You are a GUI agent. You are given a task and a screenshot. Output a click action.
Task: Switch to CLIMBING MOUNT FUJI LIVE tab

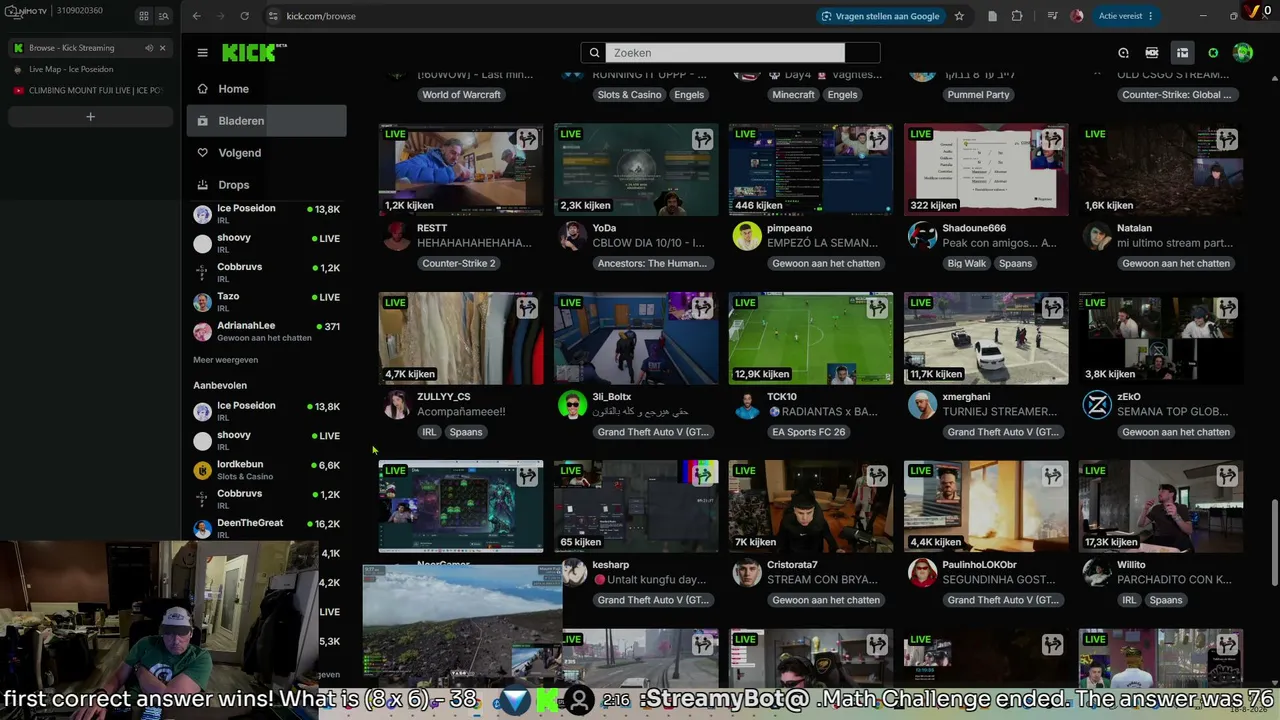[90, 91]
